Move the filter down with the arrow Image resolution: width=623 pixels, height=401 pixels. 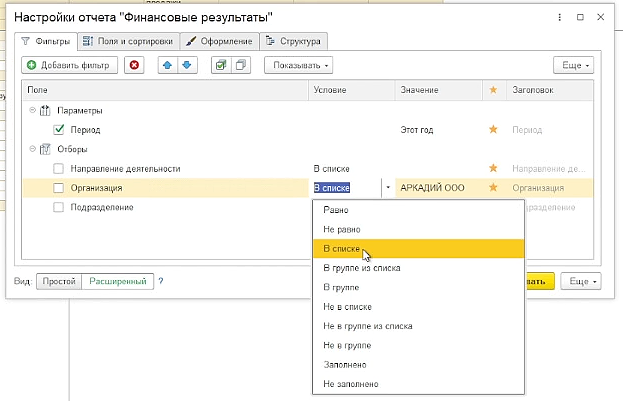(x=187, y=65)
